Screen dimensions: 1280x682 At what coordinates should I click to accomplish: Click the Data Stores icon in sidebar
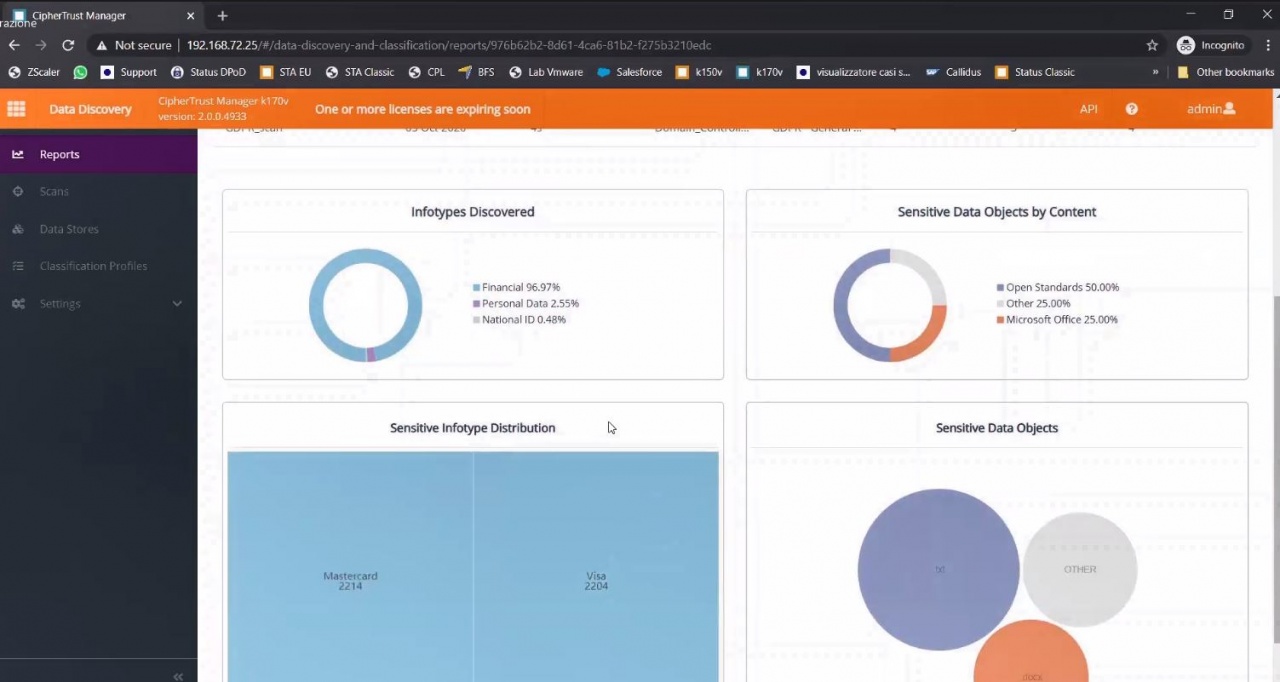coord(18,229)
